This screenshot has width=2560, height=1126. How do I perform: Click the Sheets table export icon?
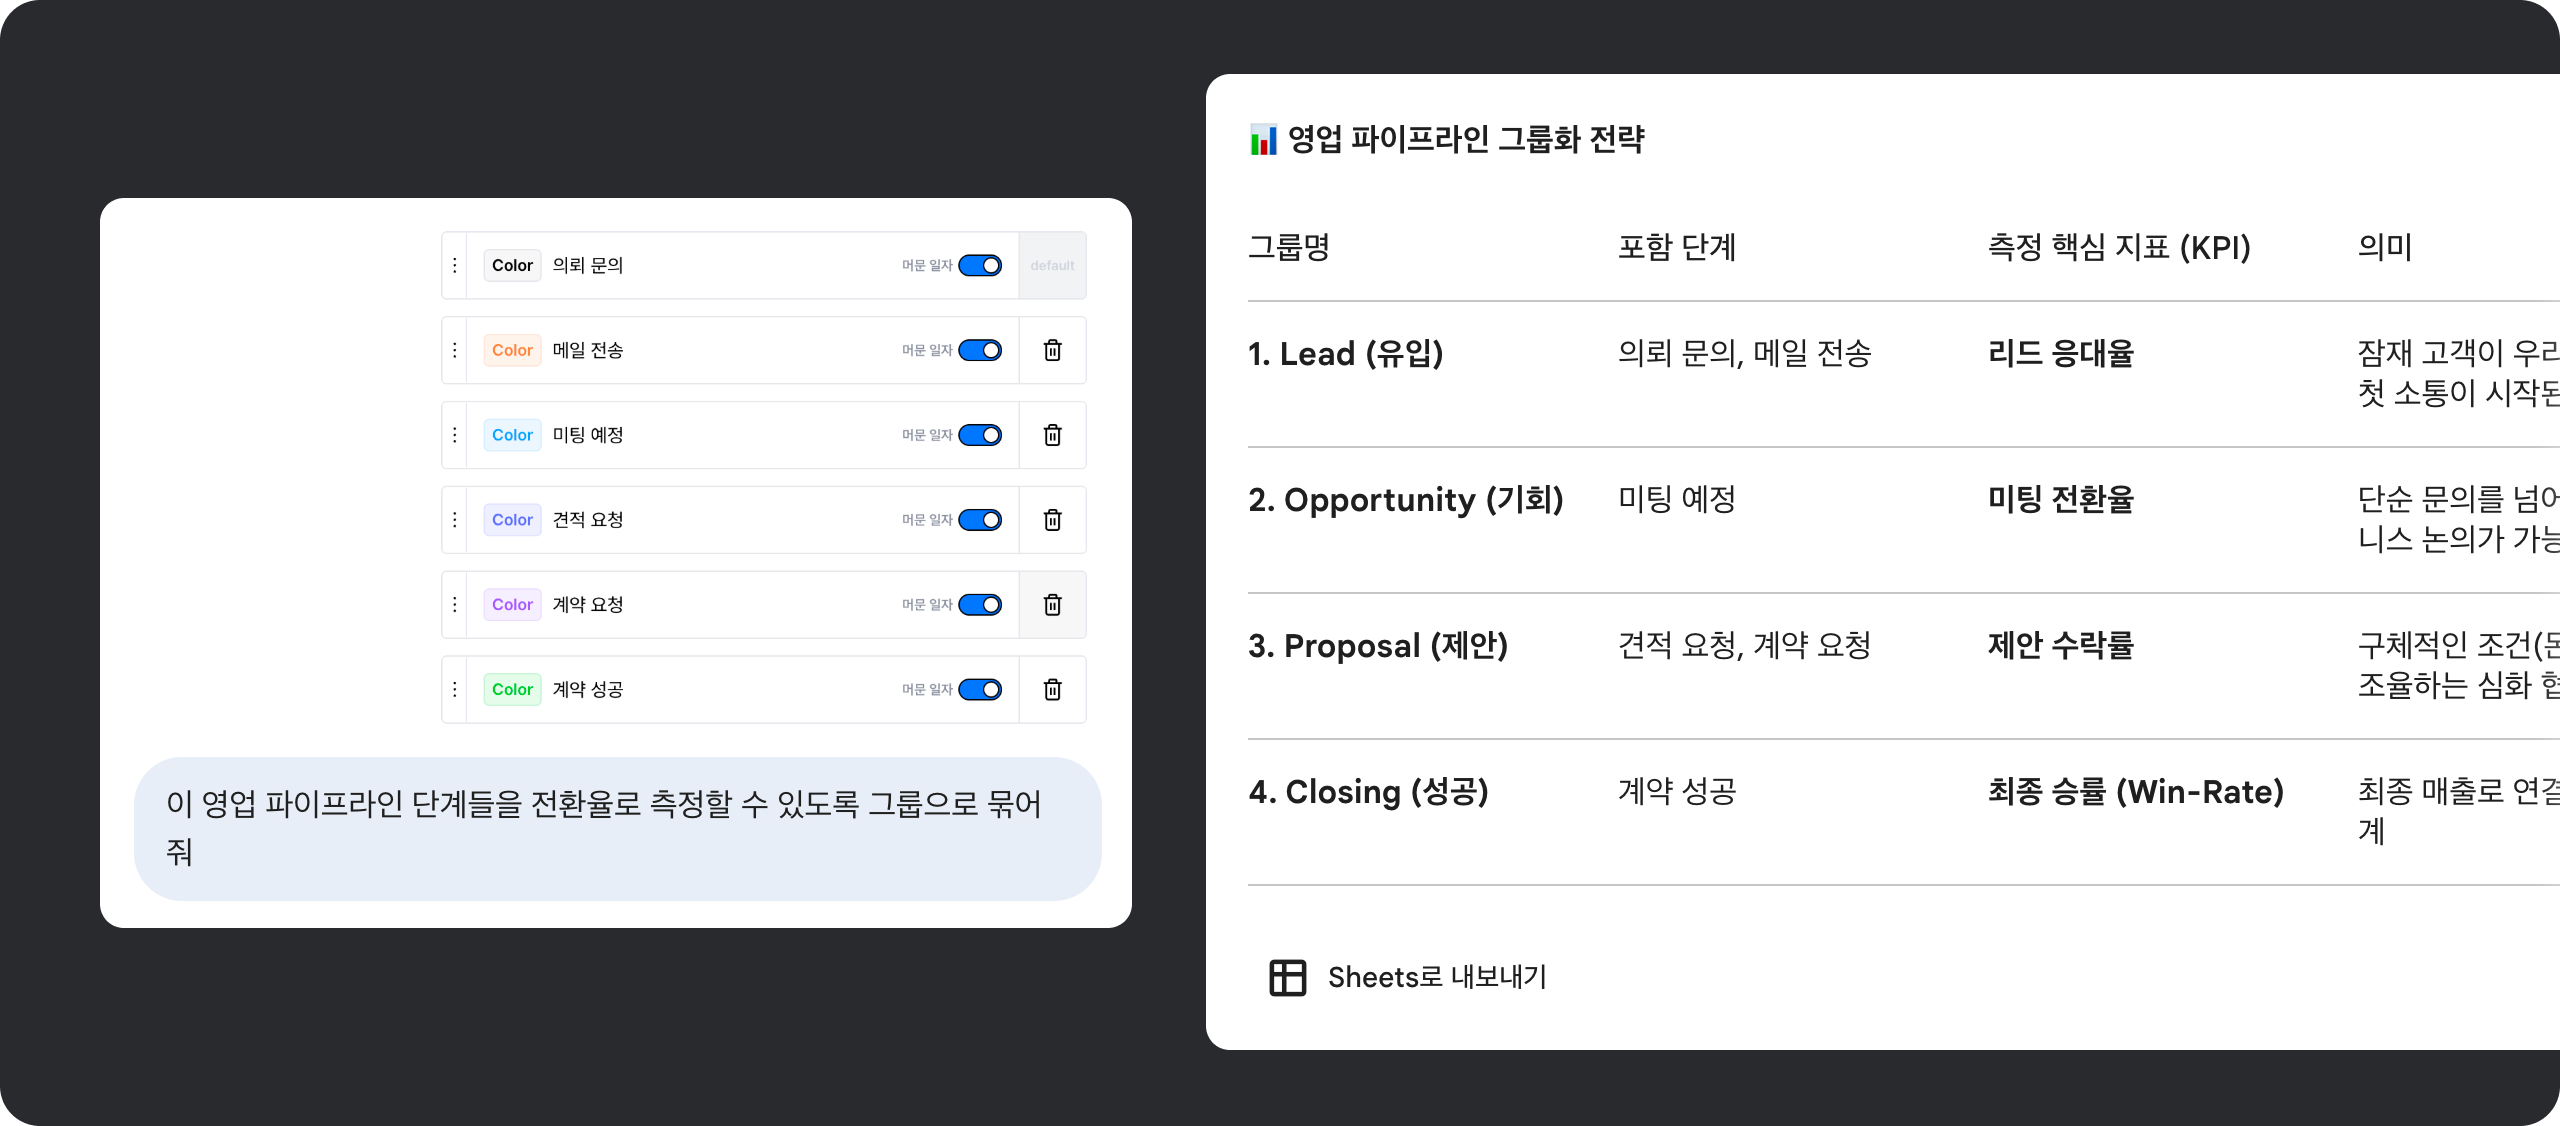(x=1287, y=977)
